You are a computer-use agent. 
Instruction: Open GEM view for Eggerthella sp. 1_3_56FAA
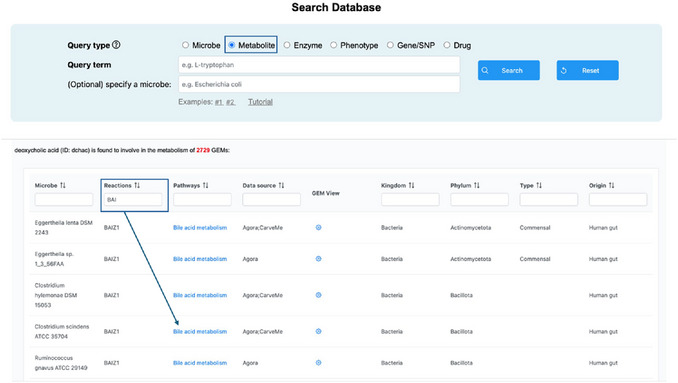pyautogui.click(x=318, y=259)
